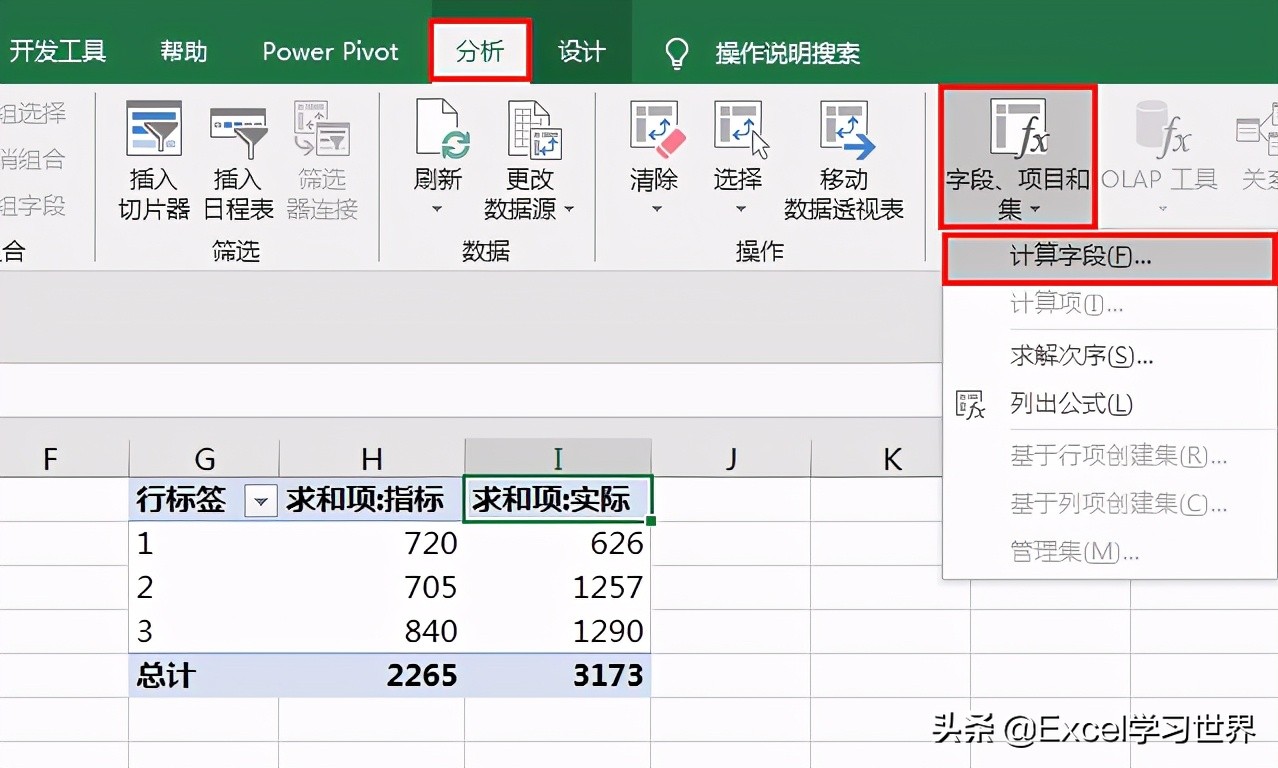Click the cell containing 1290
The image size is (1278, 768).
558,631
